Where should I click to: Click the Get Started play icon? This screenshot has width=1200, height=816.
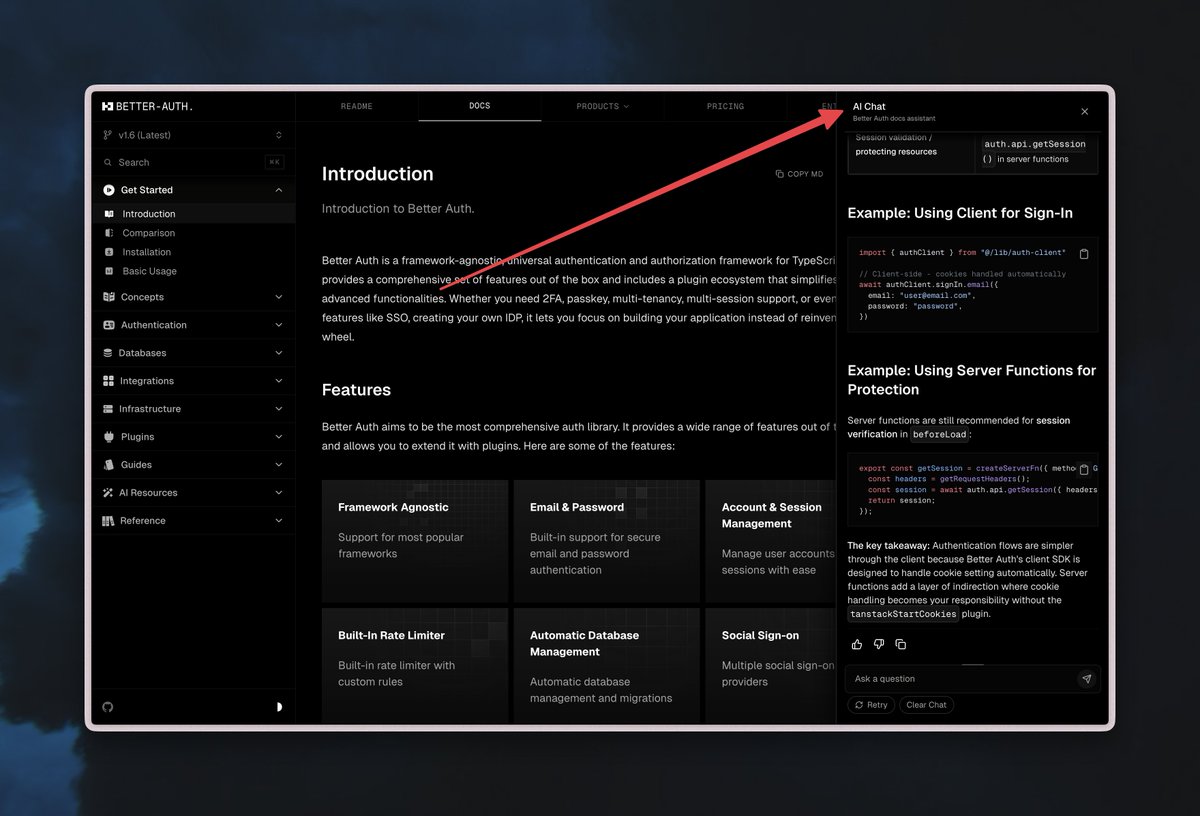[x=109, y=190]
